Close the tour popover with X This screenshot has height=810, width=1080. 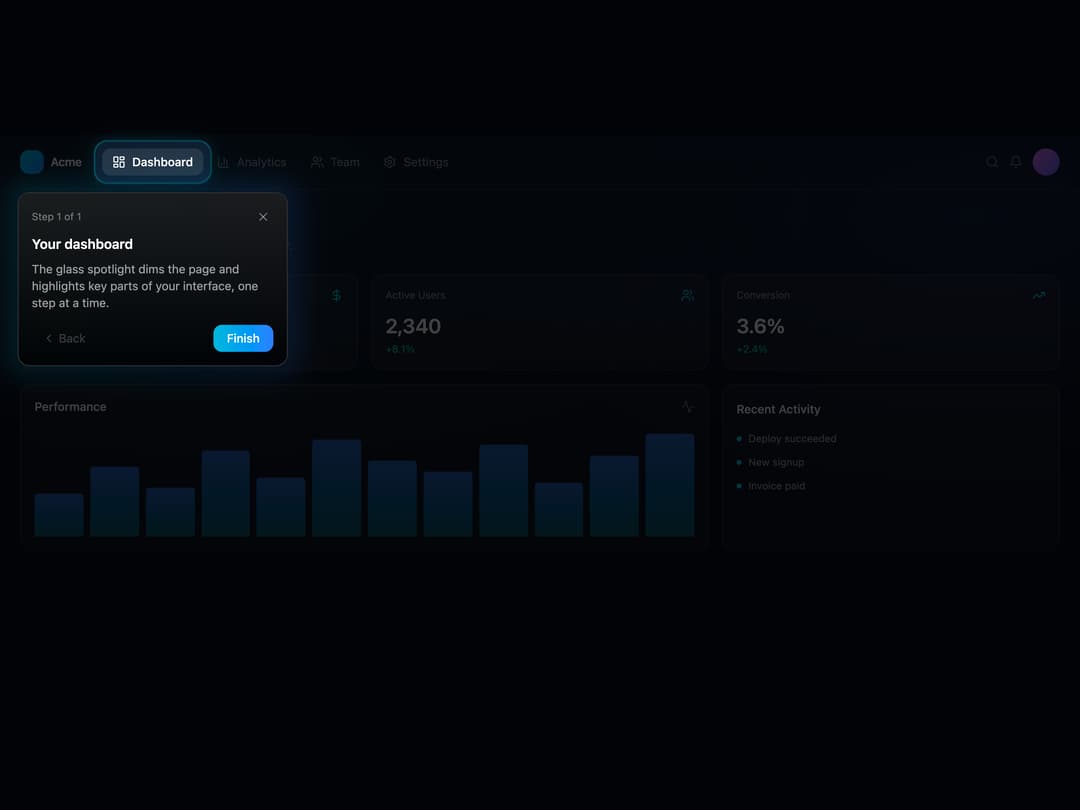263,217
